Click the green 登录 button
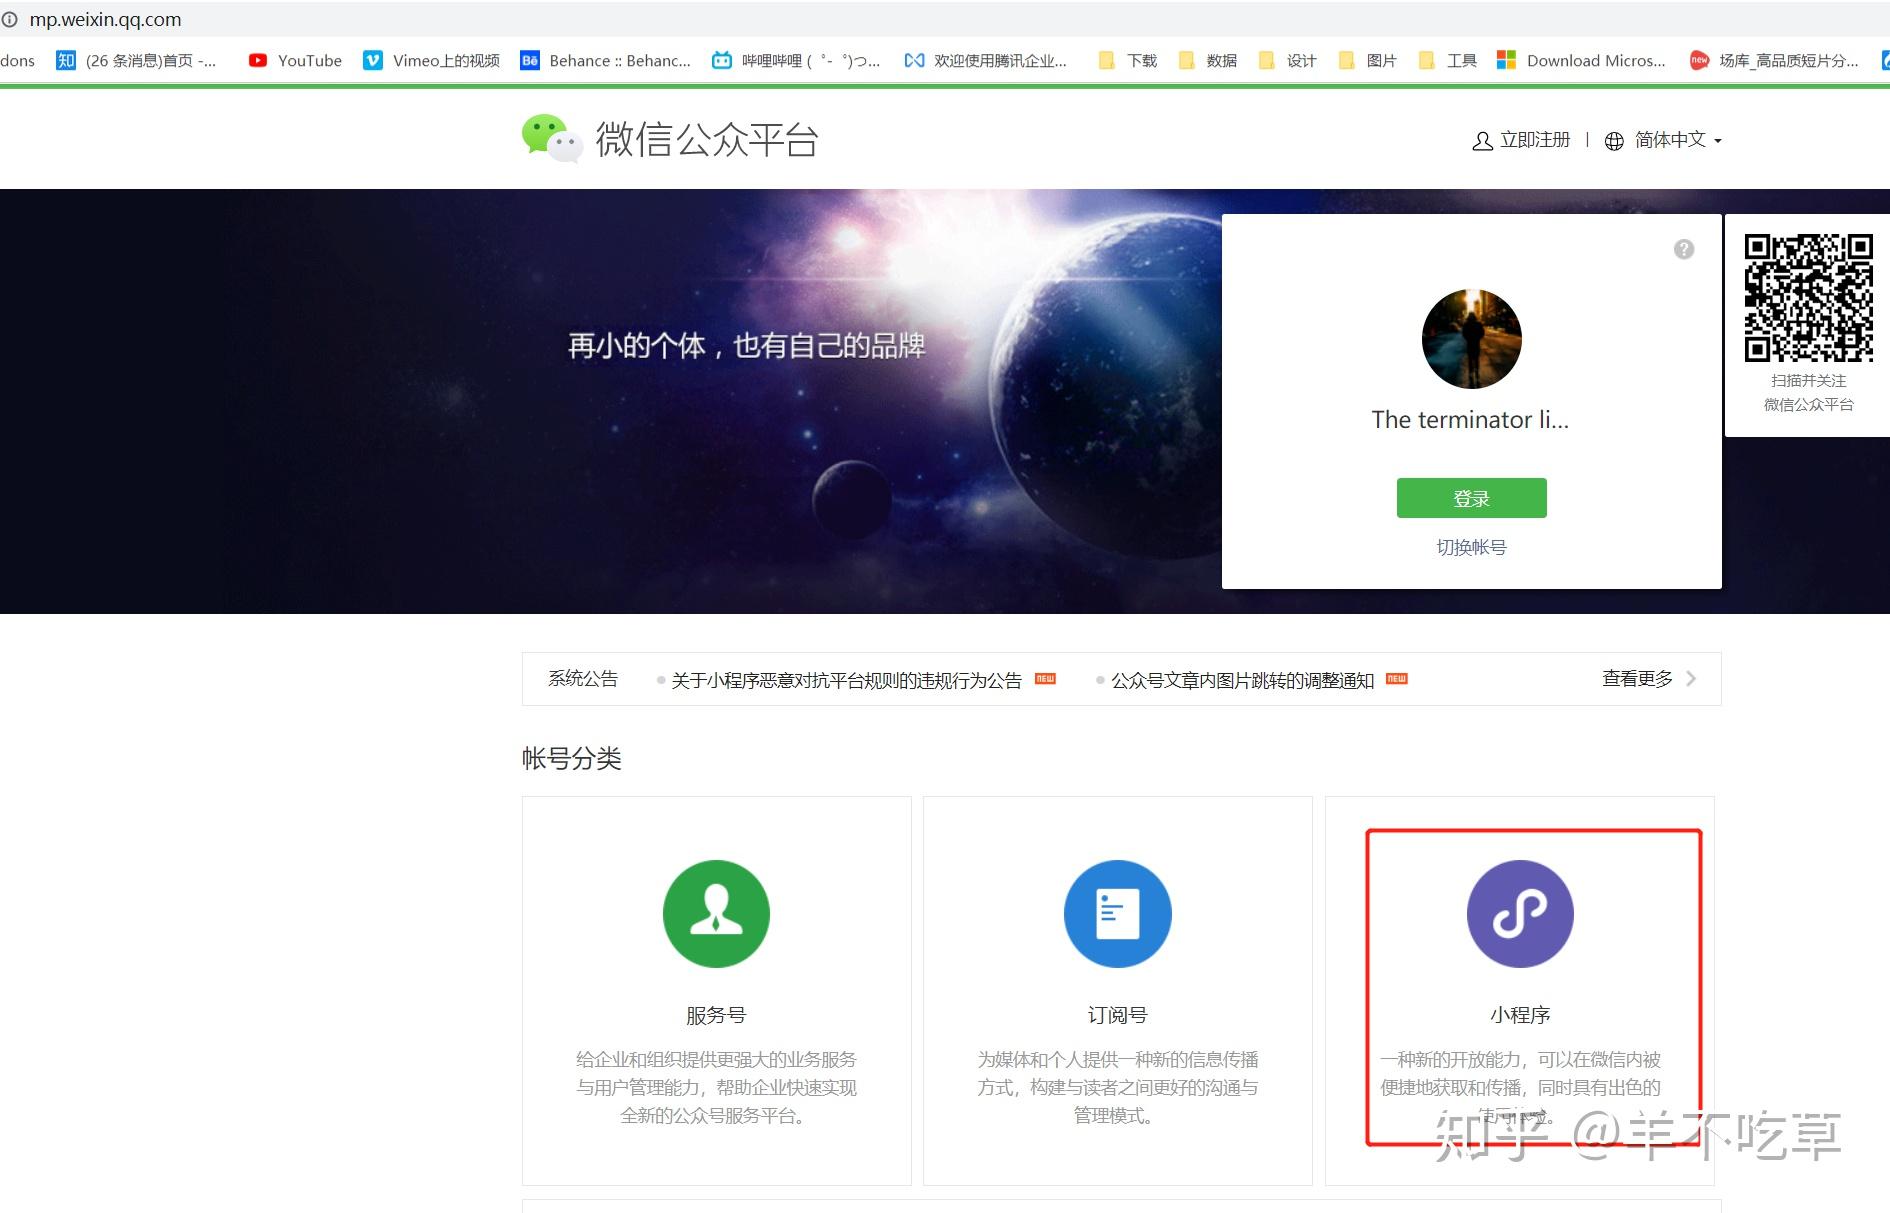 [x=1471, y=498]
